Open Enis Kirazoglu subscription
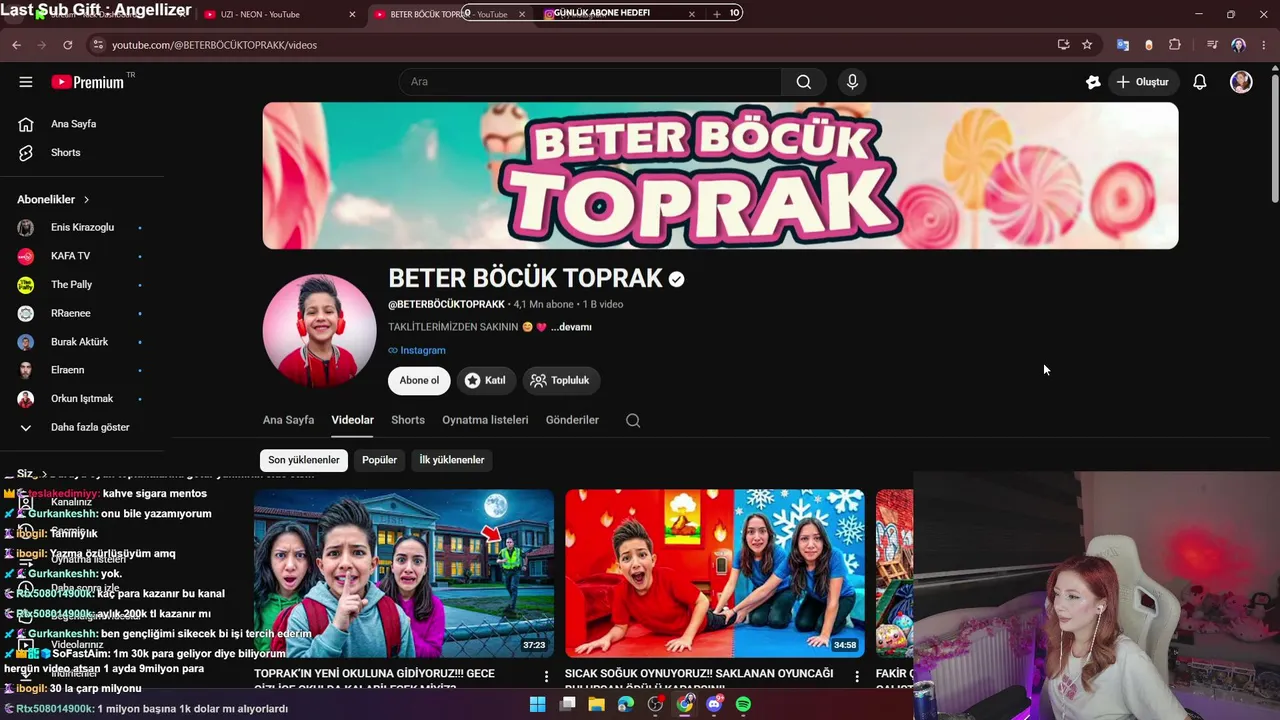Image resolution: width=1280 pixels, height=720 pixels. pos(82,227)
